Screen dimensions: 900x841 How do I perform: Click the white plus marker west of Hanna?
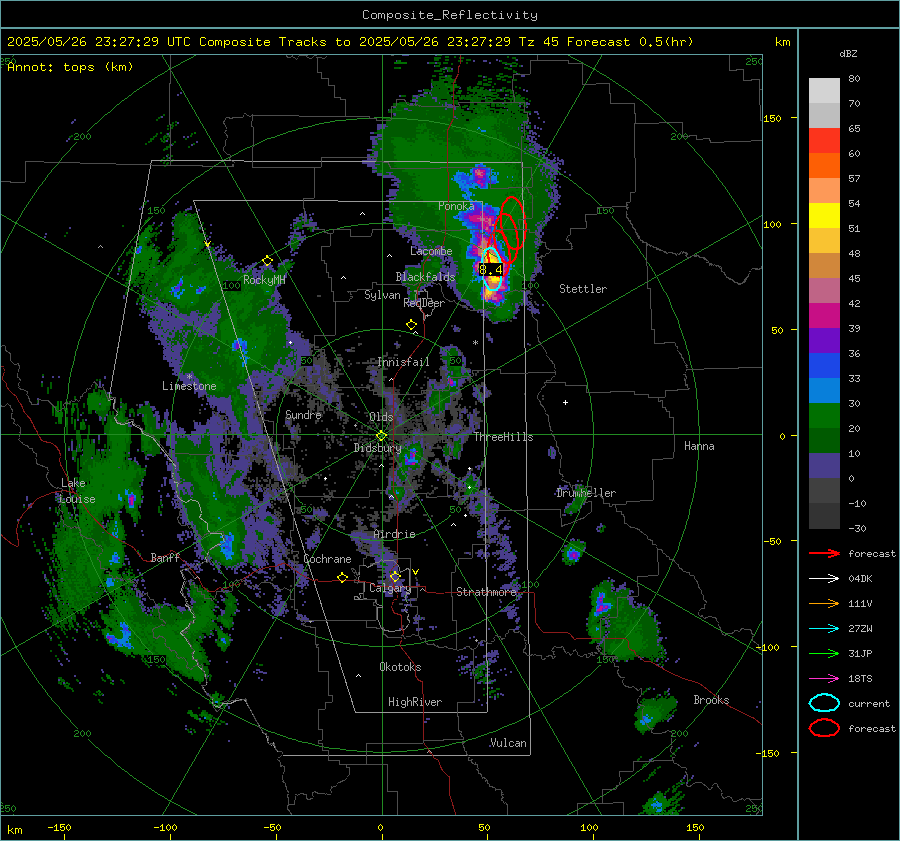pyautogui.click(x=565, y=402)
